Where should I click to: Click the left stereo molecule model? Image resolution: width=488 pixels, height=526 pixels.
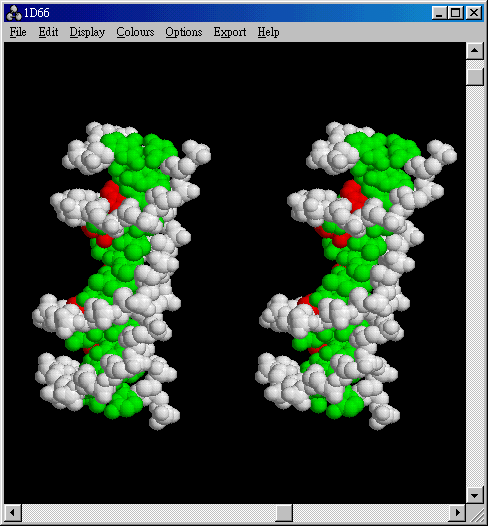tap(121, 275)
